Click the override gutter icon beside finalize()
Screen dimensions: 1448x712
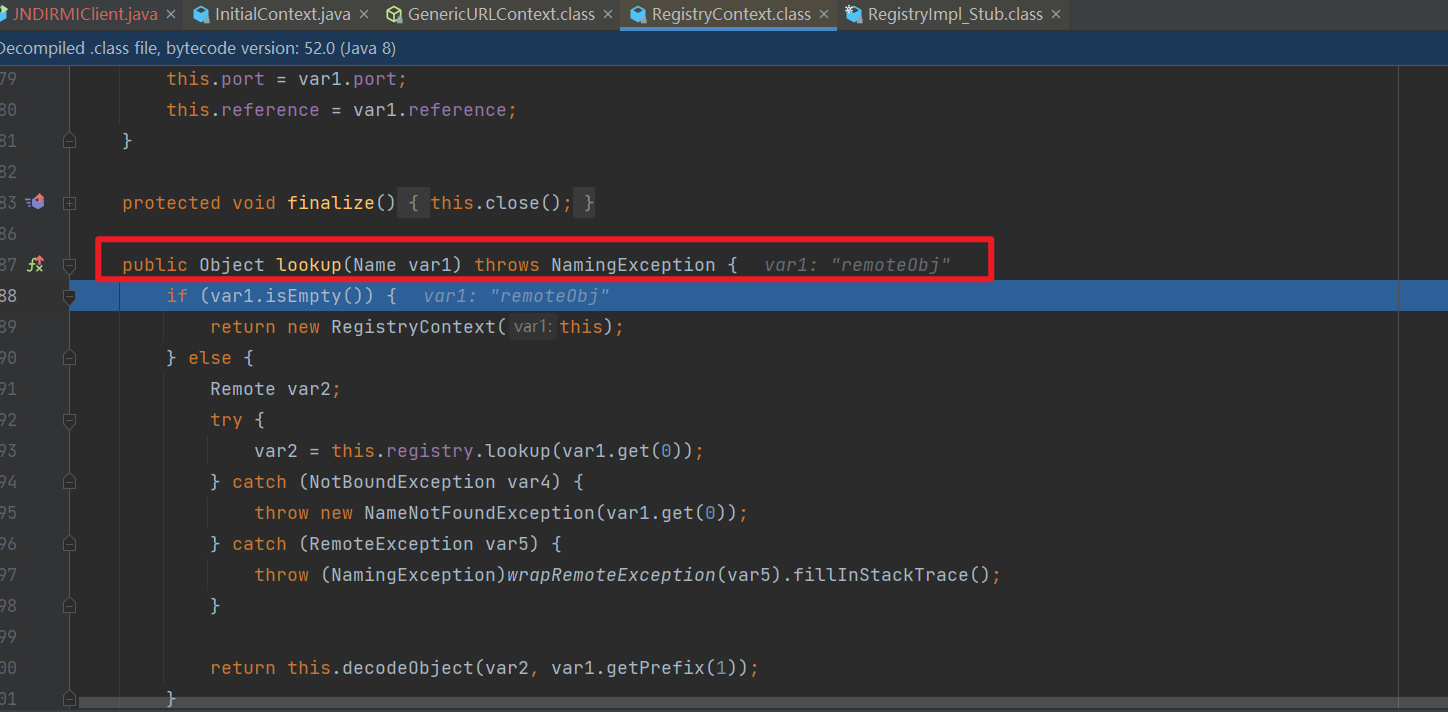pos(36,202)
